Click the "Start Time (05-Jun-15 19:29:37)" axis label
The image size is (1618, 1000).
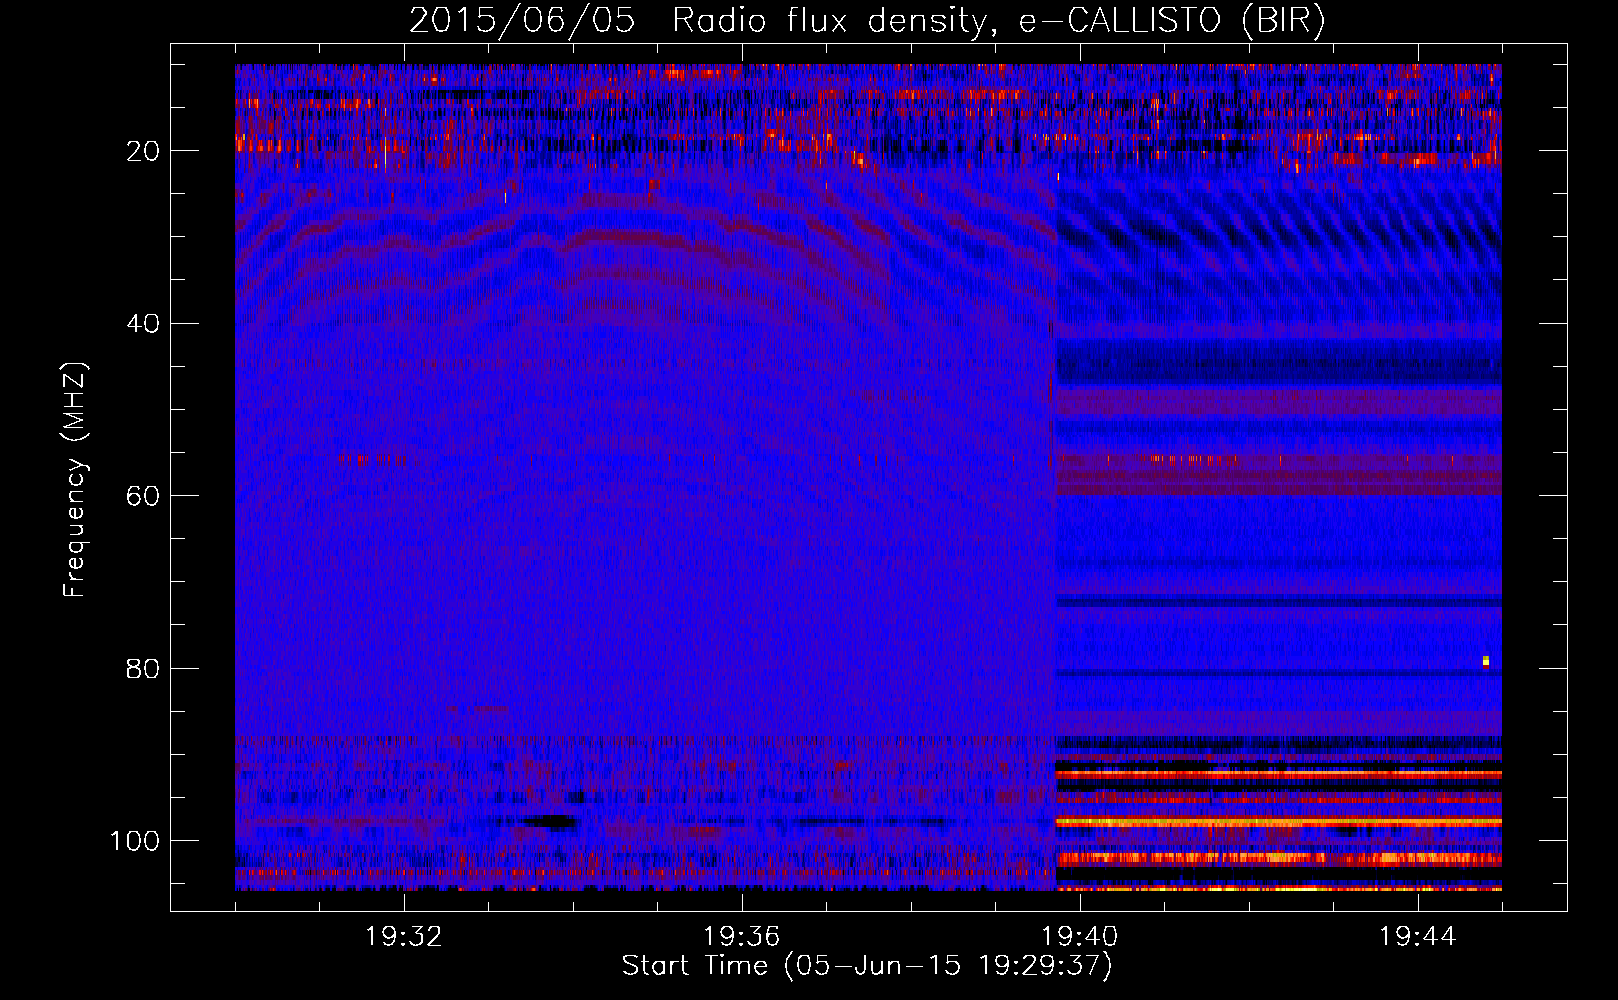point(867,966)
